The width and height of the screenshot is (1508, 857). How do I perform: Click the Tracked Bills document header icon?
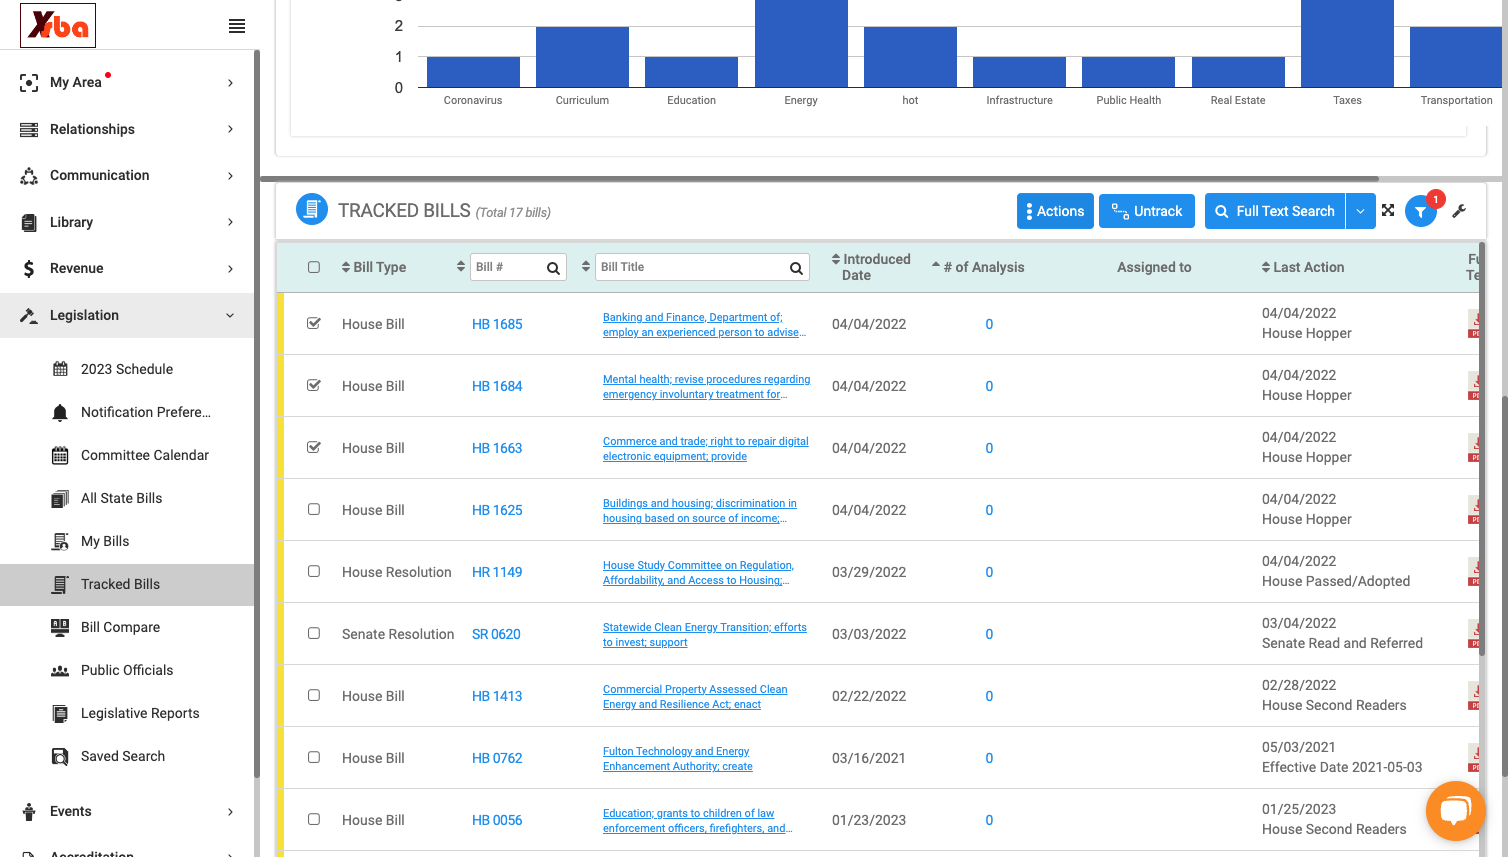click(312, 210)
